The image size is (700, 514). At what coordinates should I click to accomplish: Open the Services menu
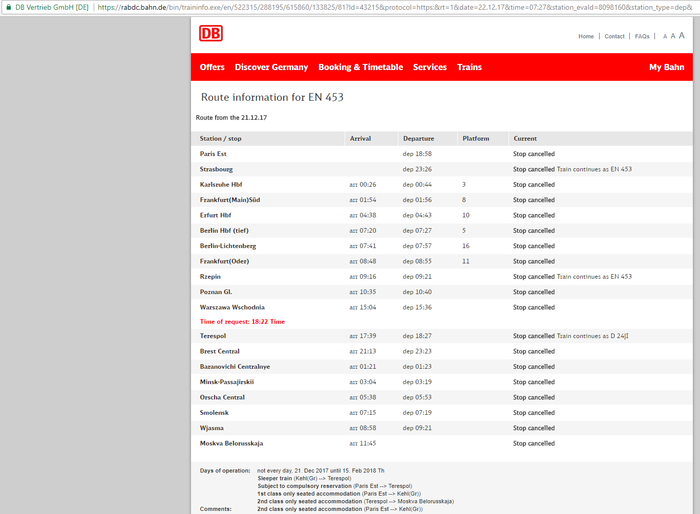tap(430, 67)
